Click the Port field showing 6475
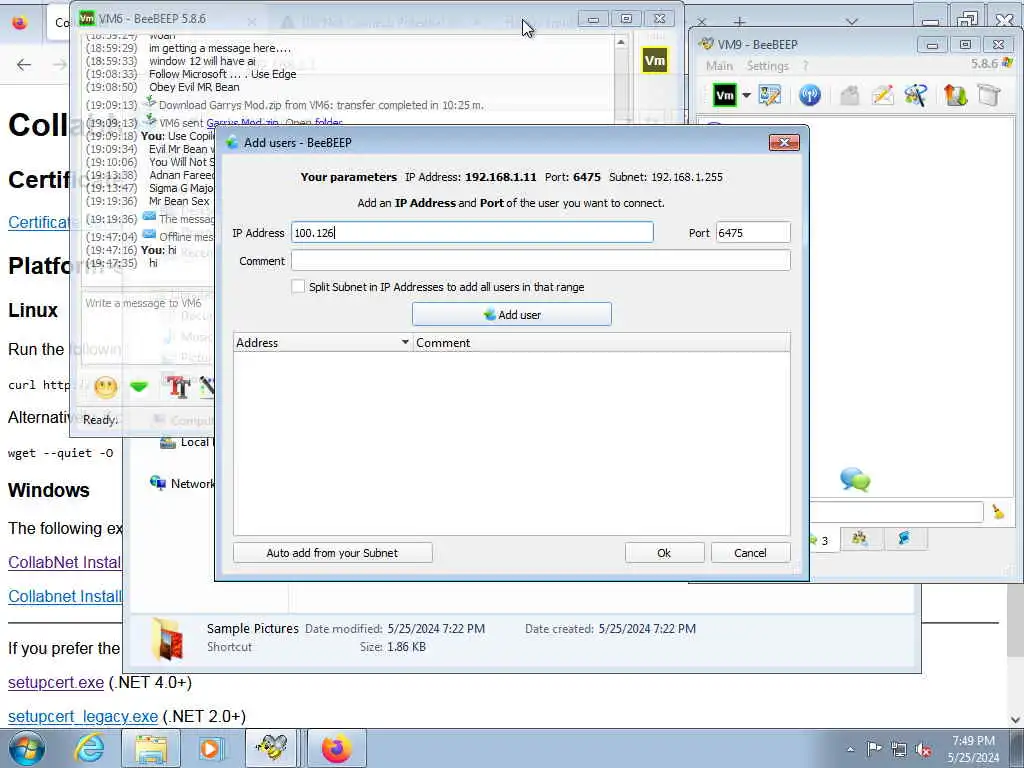 (752, 232)
